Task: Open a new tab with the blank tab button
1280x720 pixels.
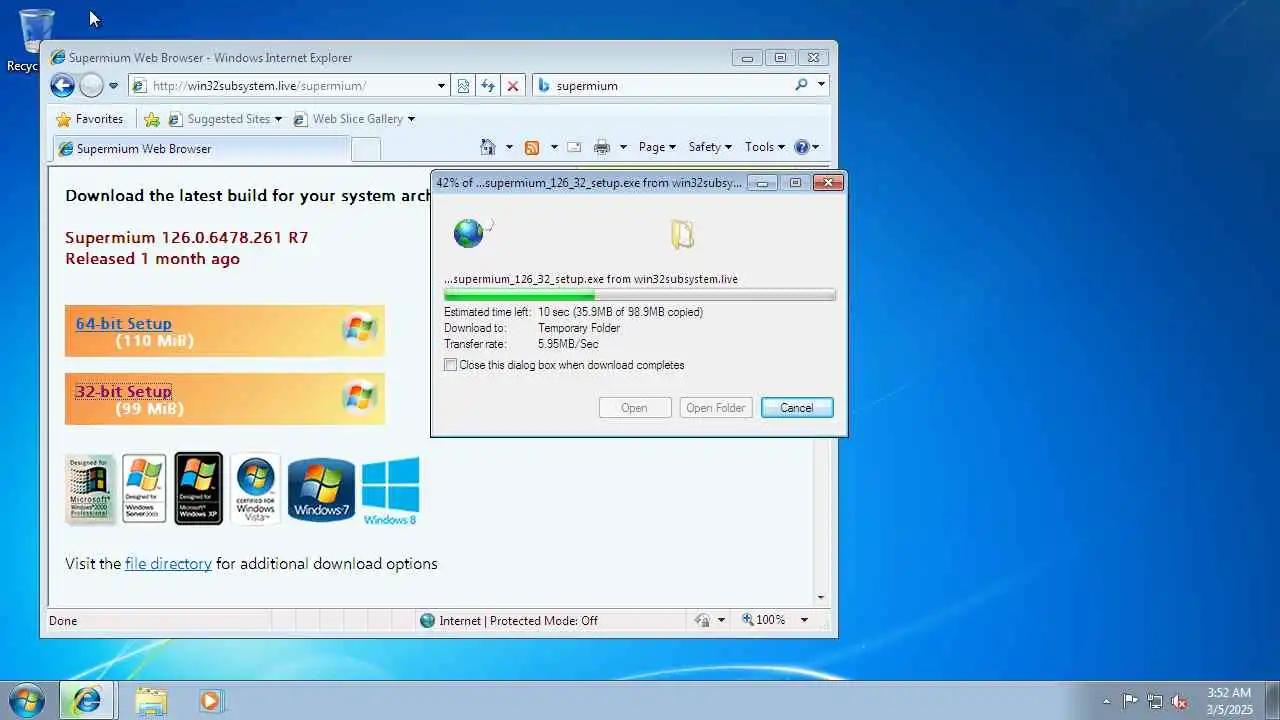Action: coord(366,149)
